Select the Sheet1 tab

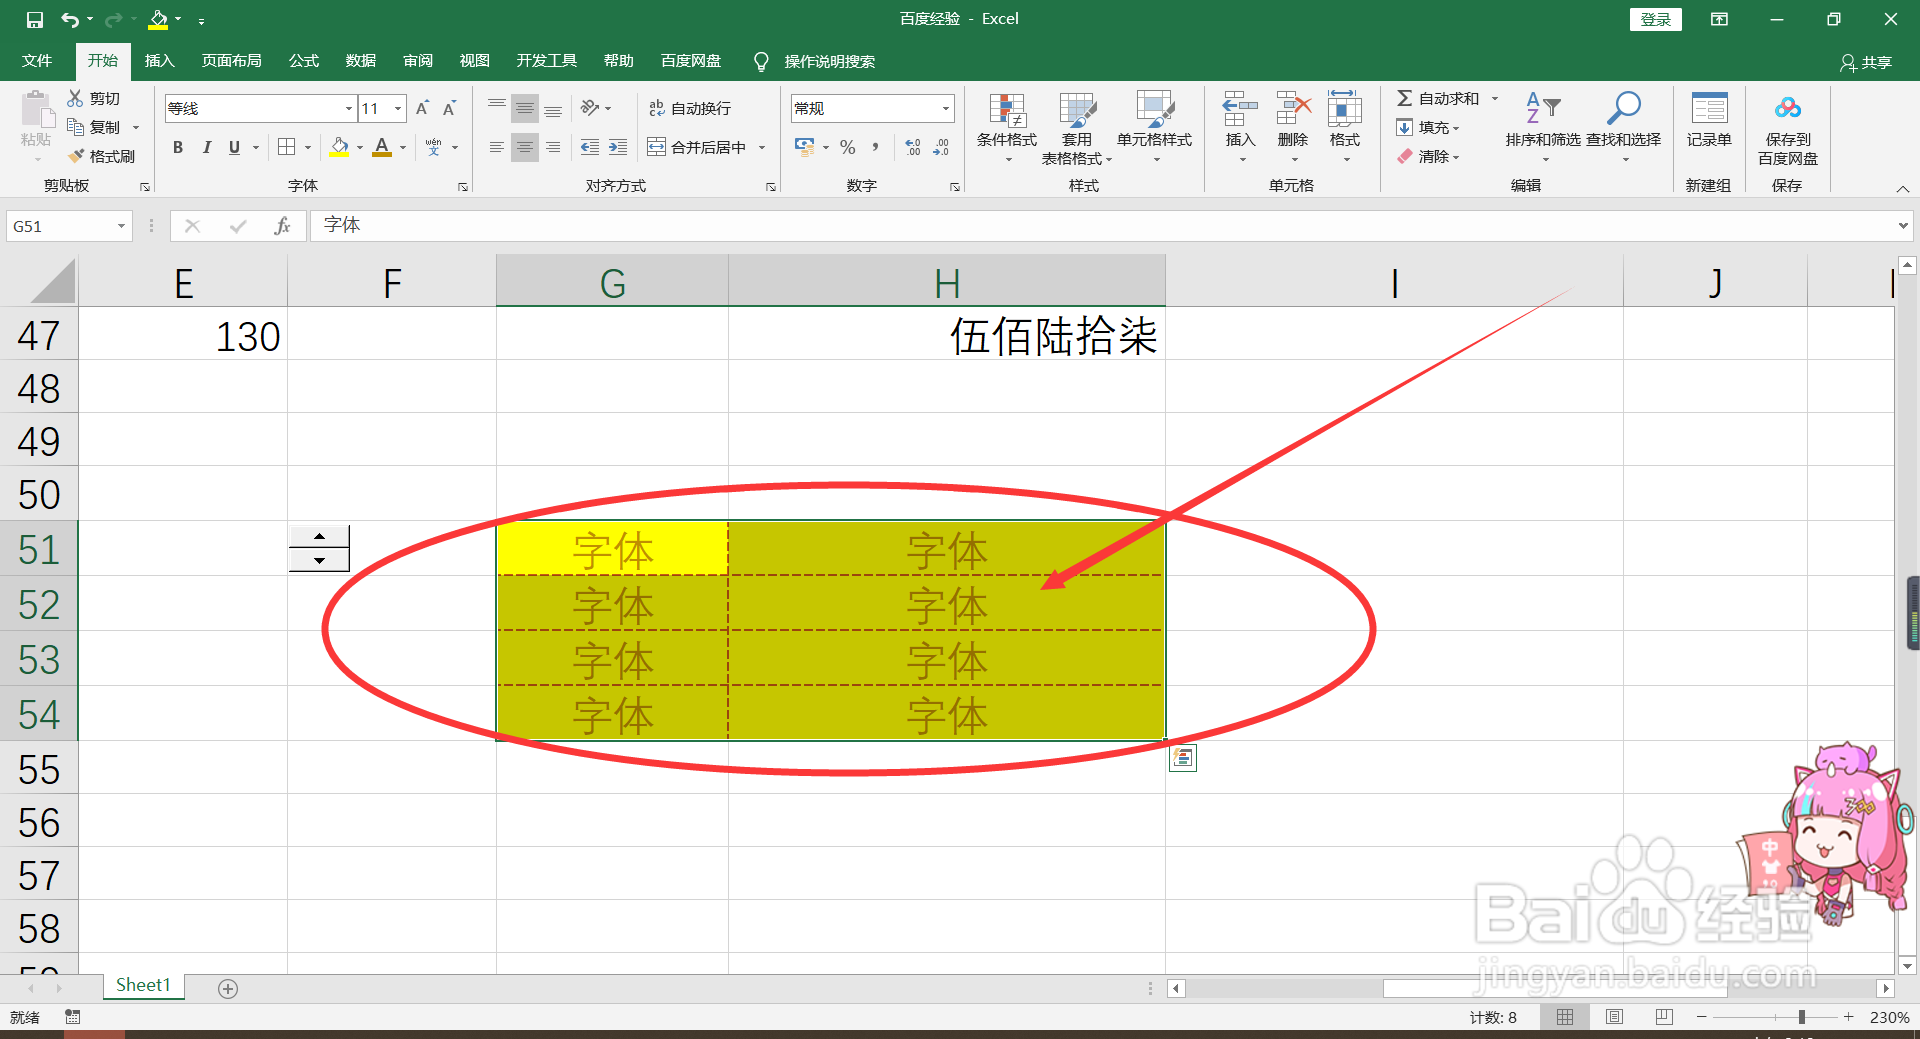pos(142,984)
